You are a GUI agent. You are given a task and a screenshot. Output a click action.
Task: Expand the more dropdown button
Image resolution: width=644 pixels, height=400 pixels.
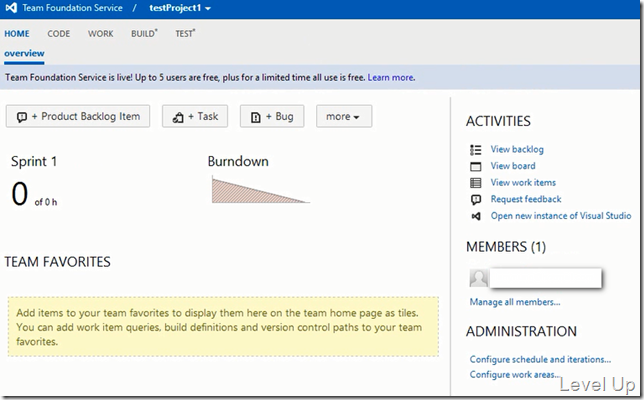[x=344, y=116]
